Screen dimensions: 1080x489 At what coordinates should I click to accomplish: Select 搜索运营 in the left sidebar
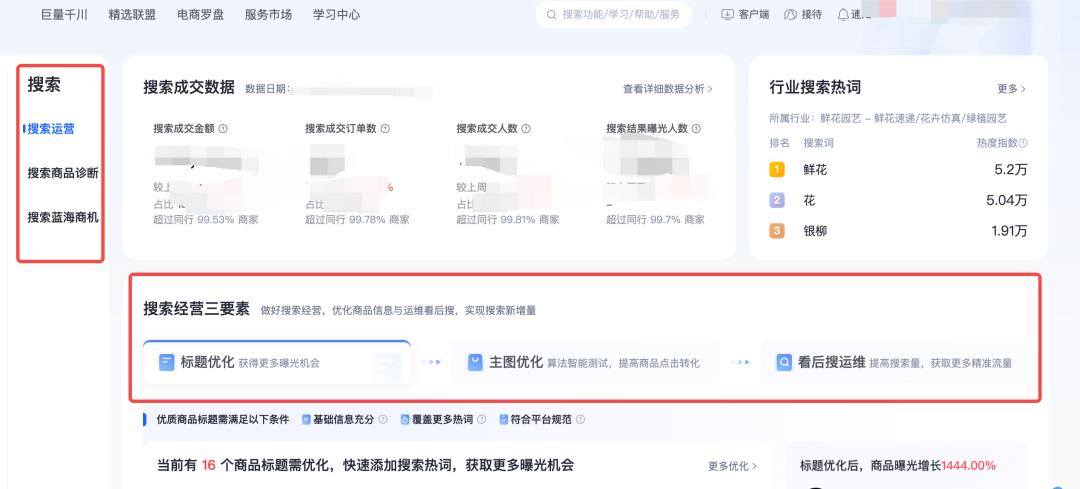[x=51, y=129]
